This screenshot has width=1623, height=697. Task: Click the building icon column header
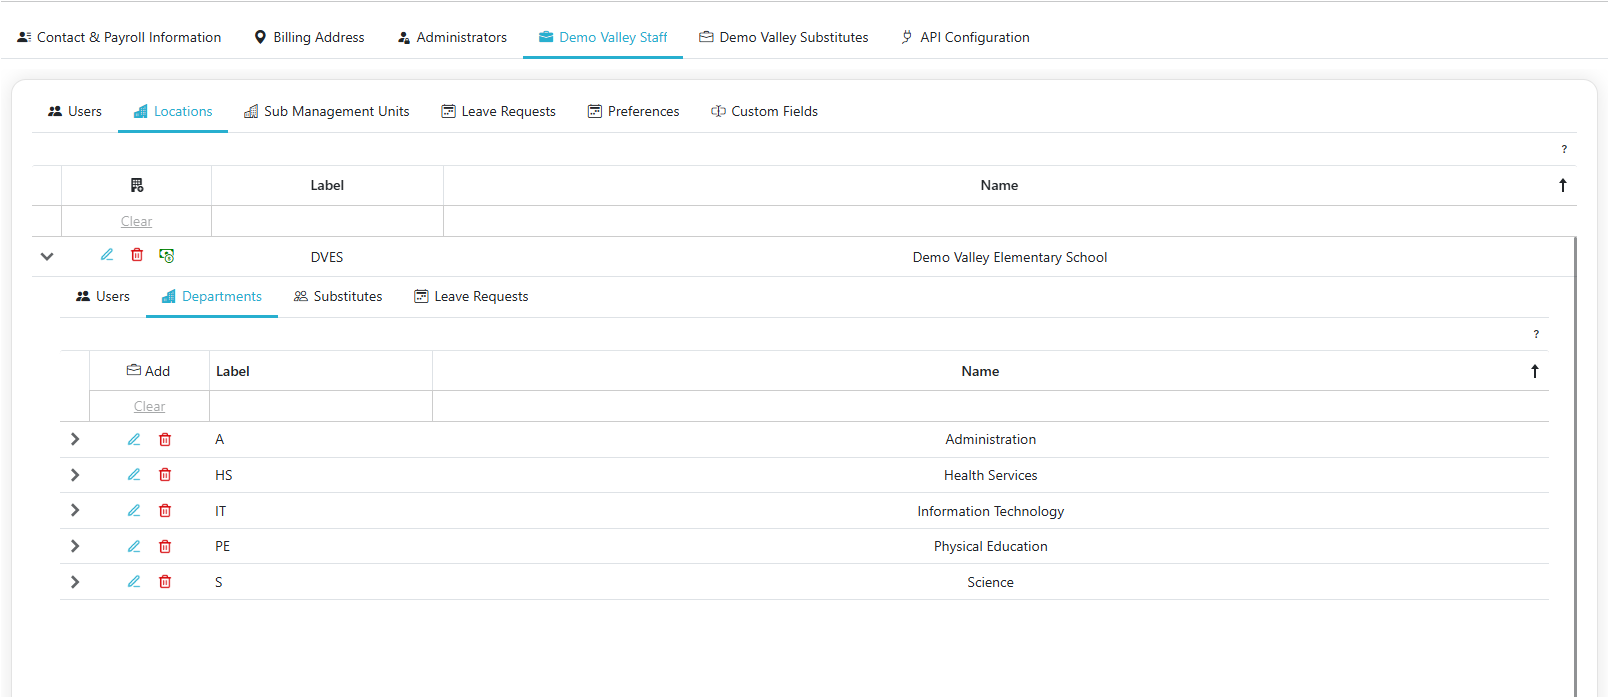[x=137, y=185]
